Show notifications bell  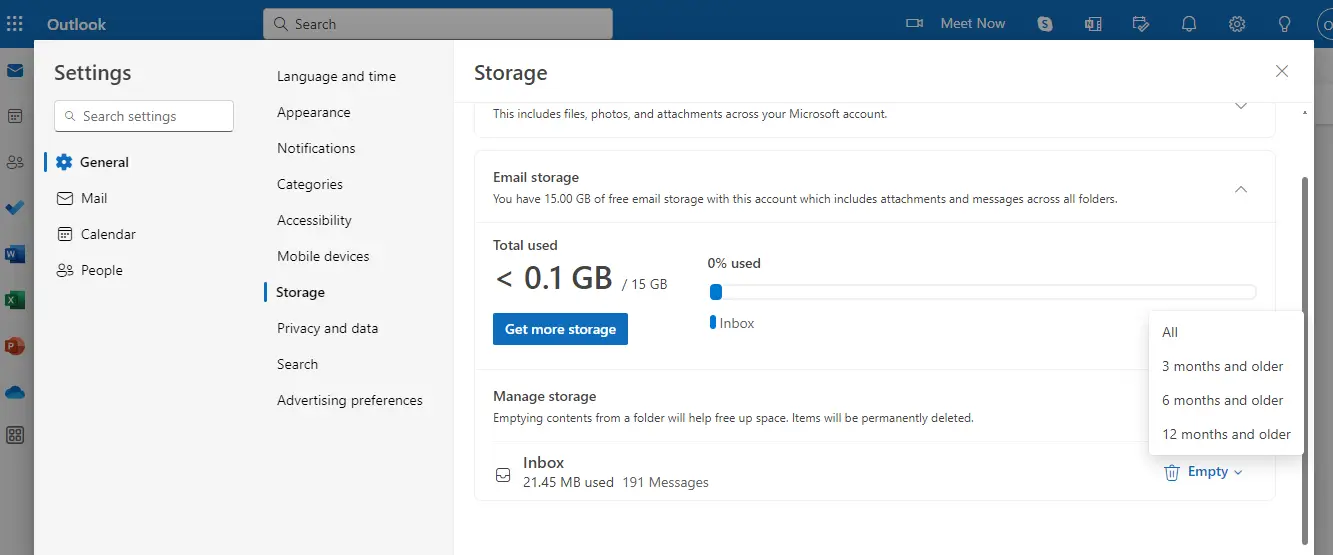[x=1189, y=24]
